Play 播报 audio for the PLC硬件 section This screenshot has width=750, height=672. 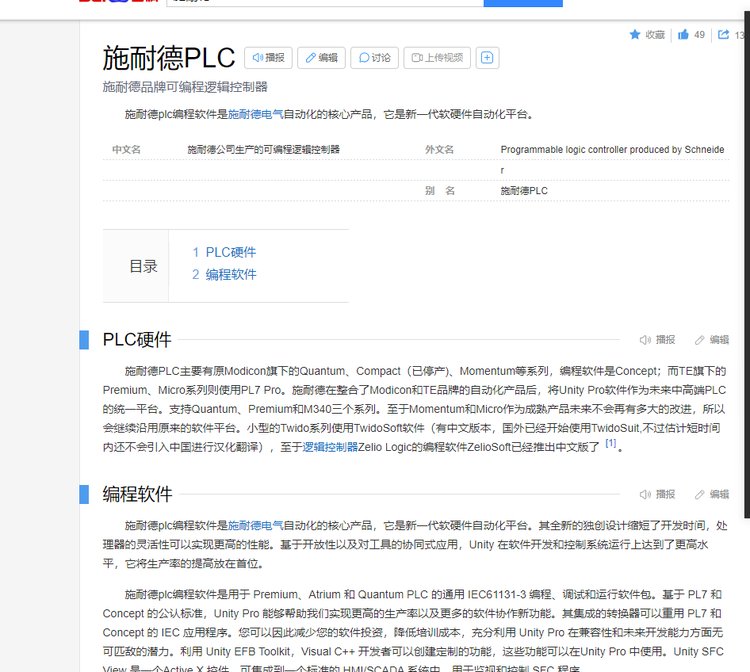[658, 340]
